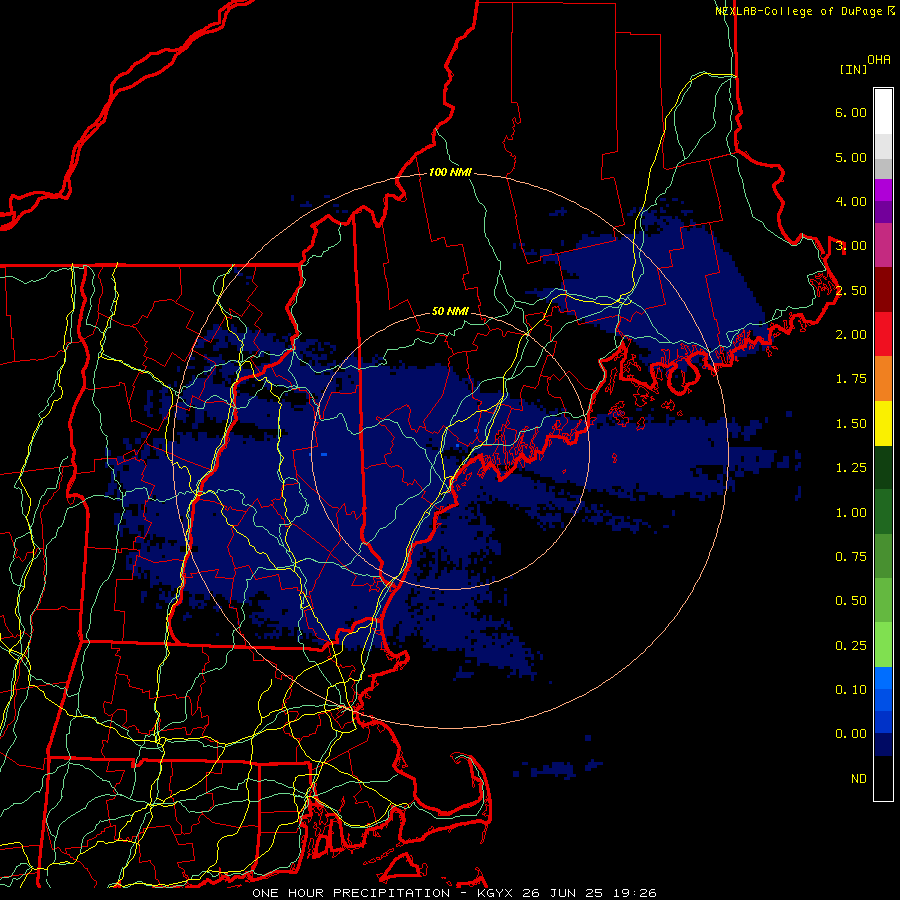Click the 100 NMI range ring label

tap(450, 172)
